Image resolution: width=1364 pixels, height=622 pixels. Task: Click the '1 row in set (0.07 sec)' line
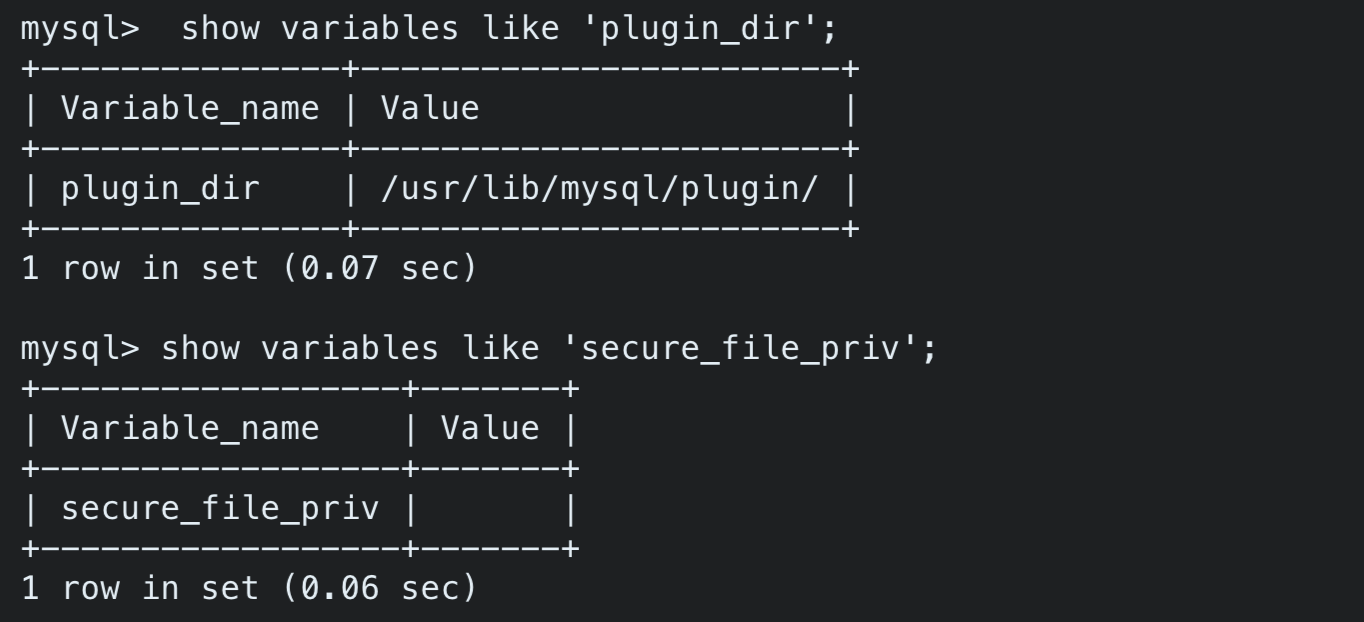(248, 269)
